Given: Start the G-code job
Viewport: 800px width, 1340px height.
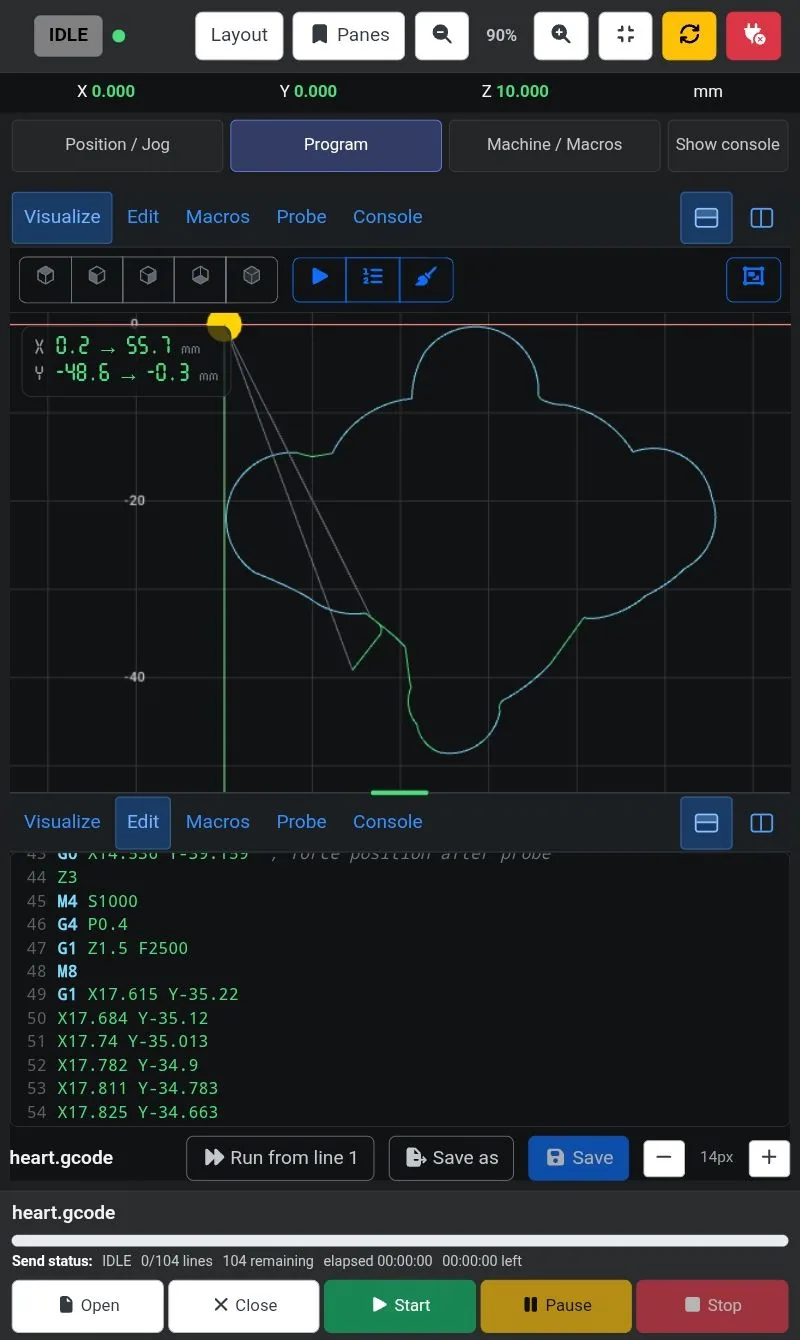Looking at the screenshot, I should [400, 1306].
